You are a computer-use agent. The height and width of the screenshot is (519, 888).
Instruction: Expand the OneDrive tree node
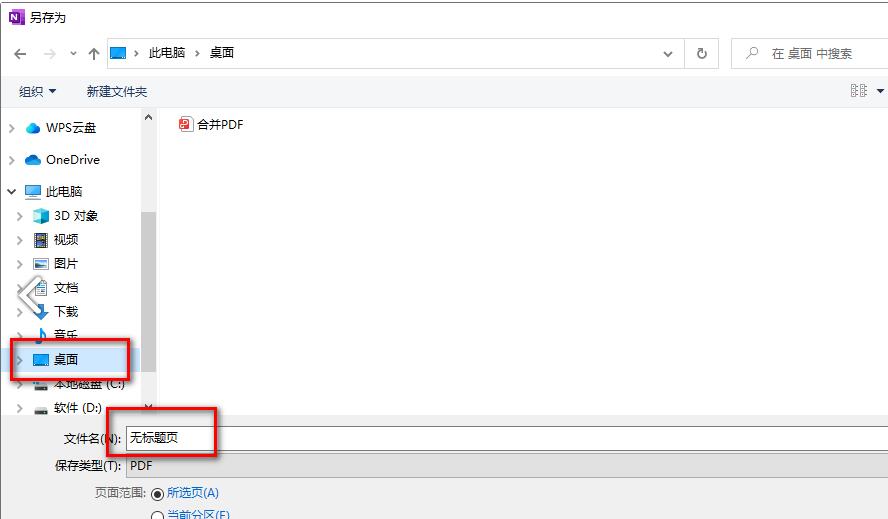[x=11, y=160]
